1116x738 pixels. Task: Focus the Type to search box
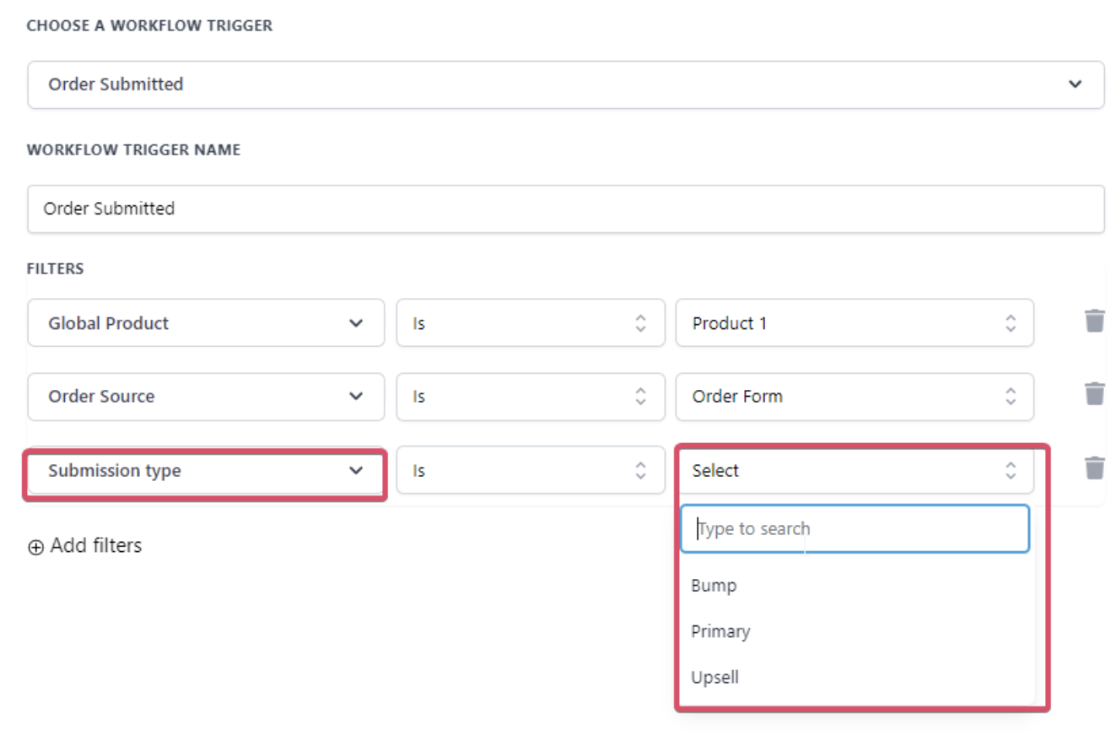(854, 529)
